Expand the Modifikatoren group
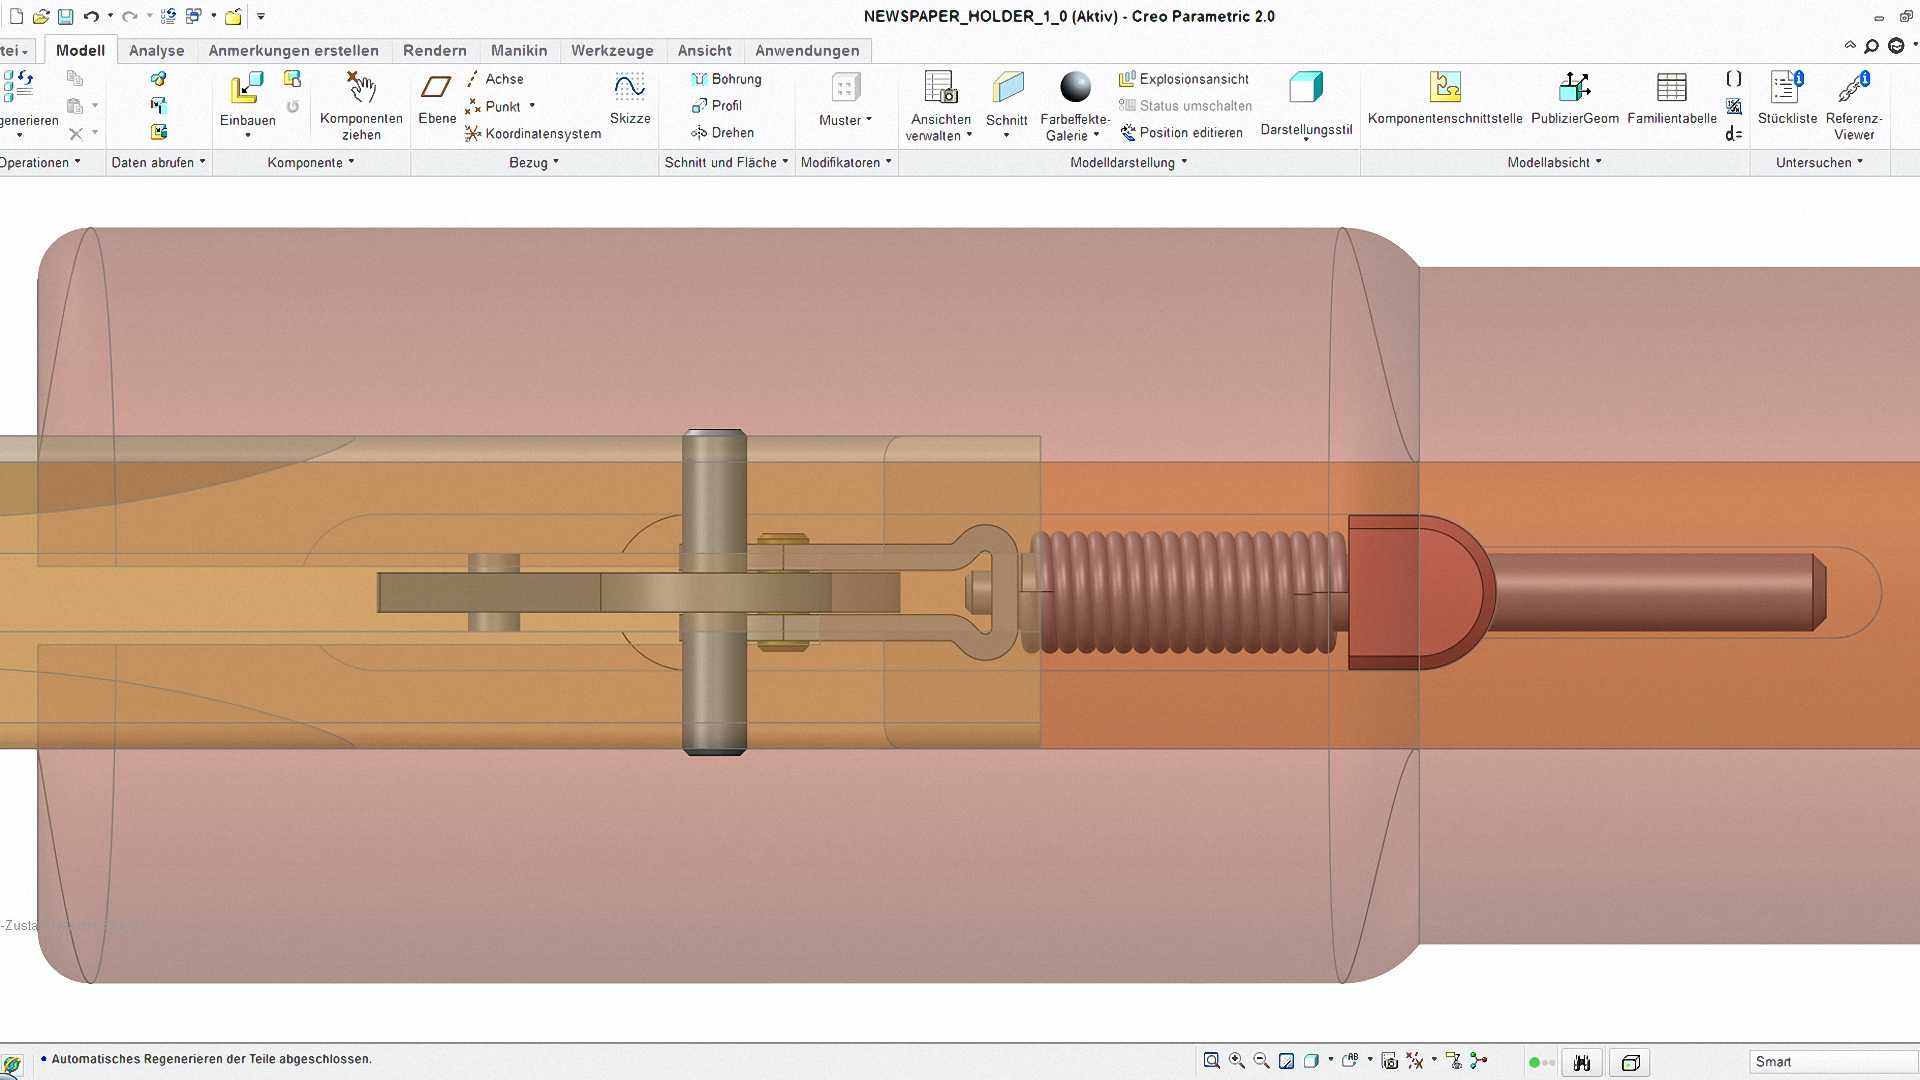Image resolution: width=1920 pixels, height=1080 pixels. [846, 162]
